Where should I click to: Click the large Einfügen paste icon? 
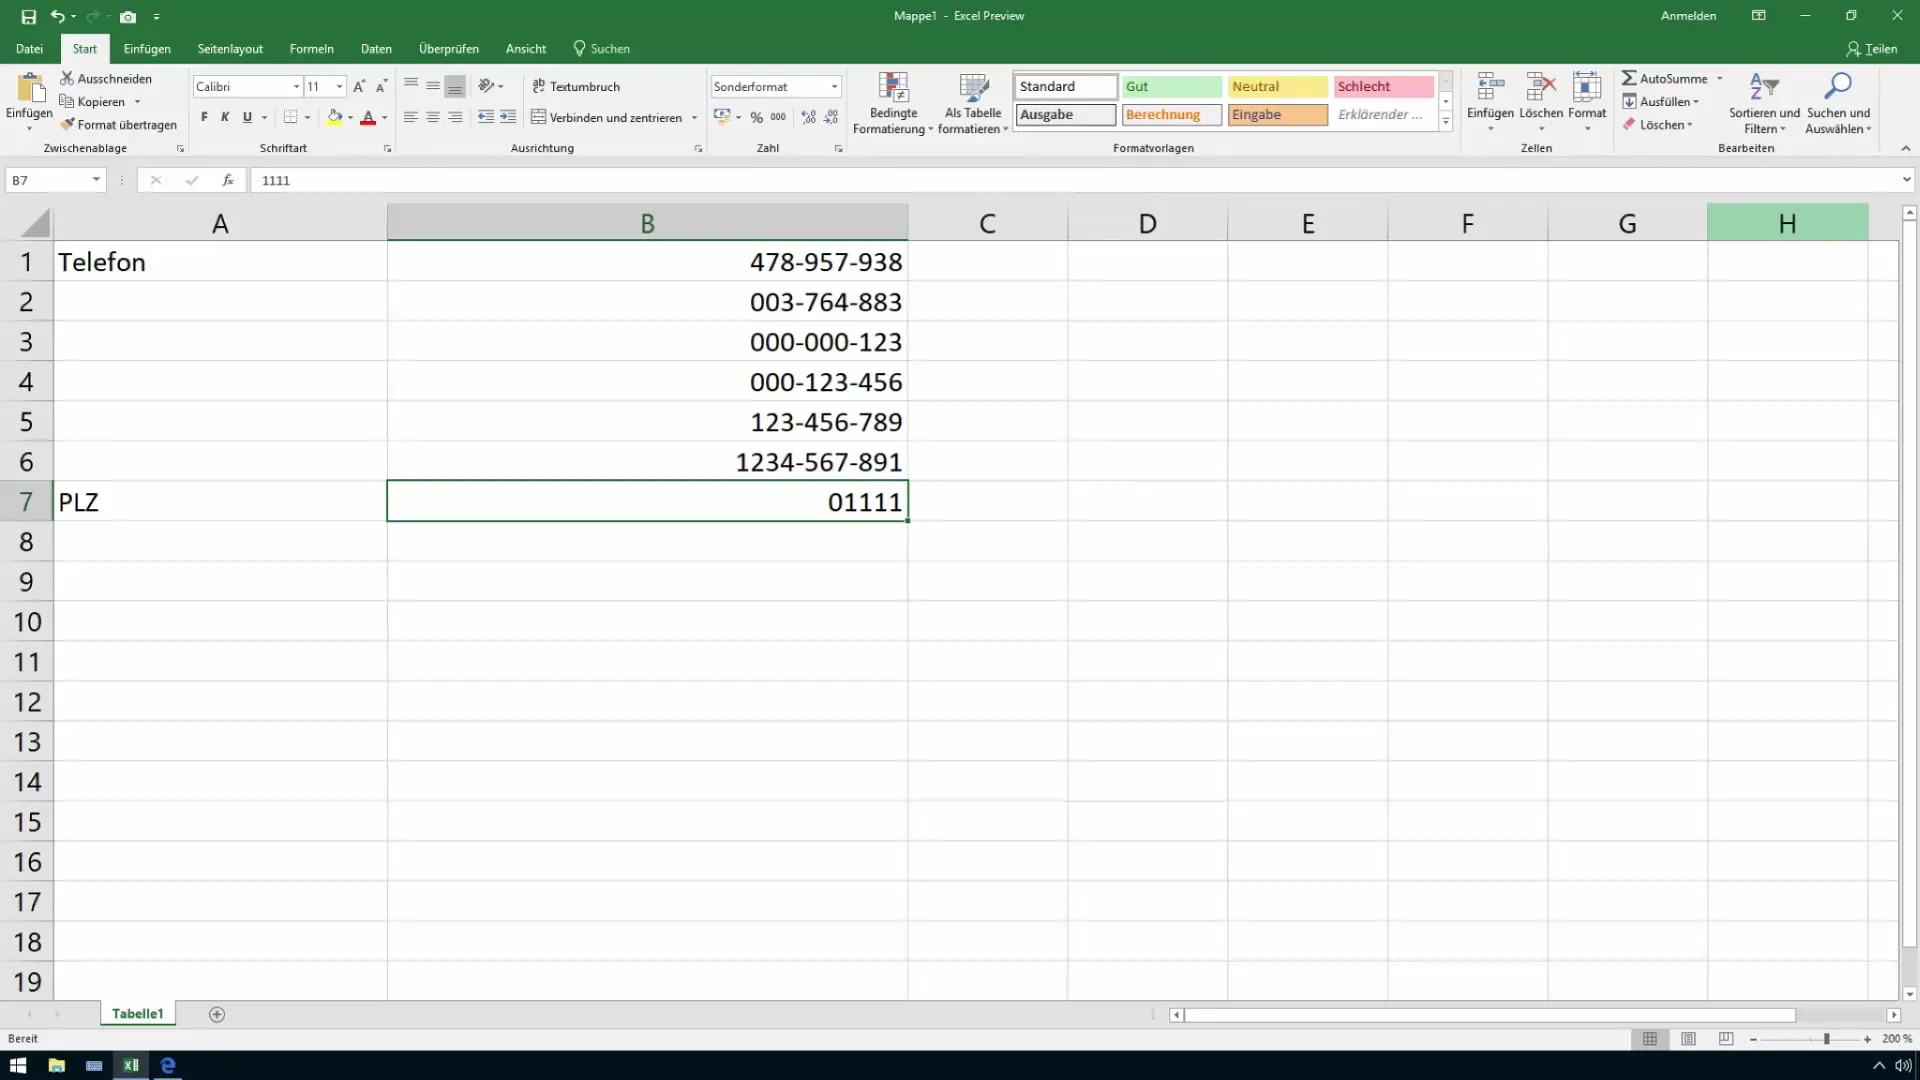pos(29,88)
